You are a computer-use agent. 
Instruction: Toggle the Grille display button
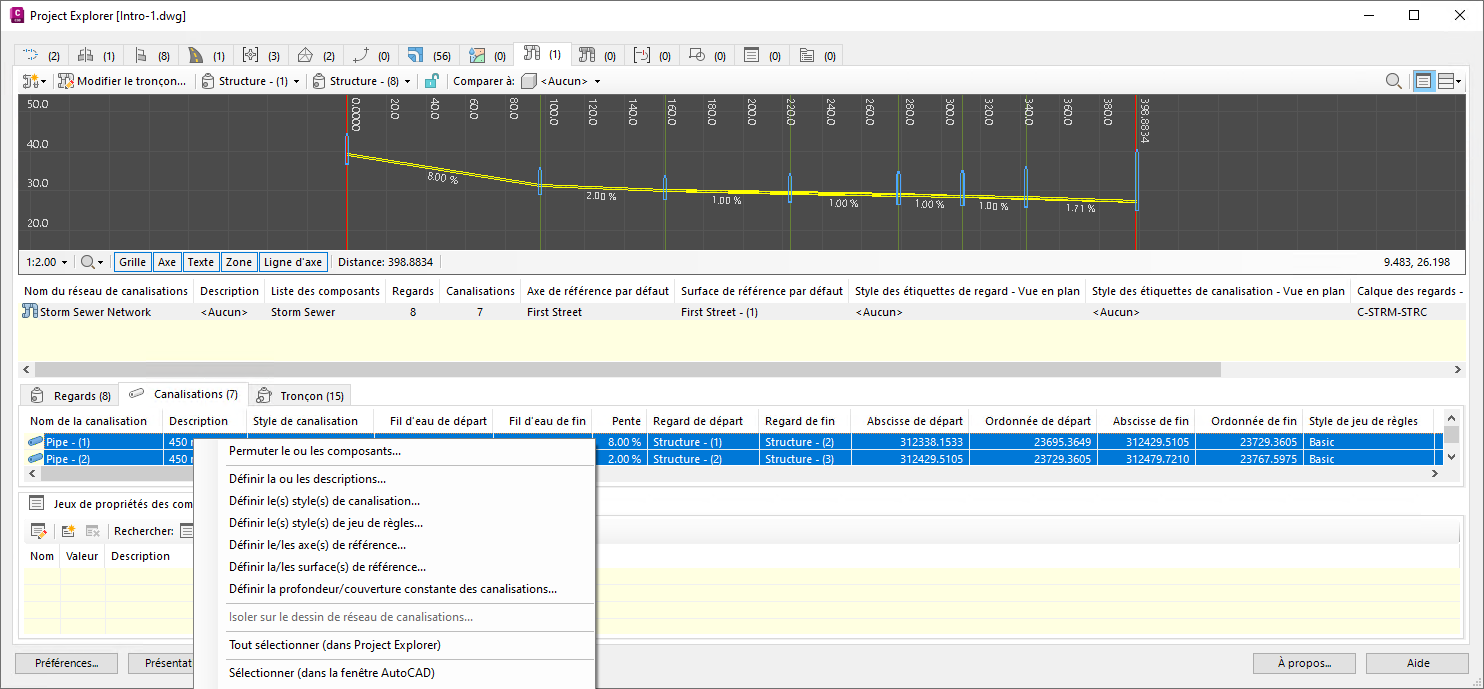click(132, 262)
